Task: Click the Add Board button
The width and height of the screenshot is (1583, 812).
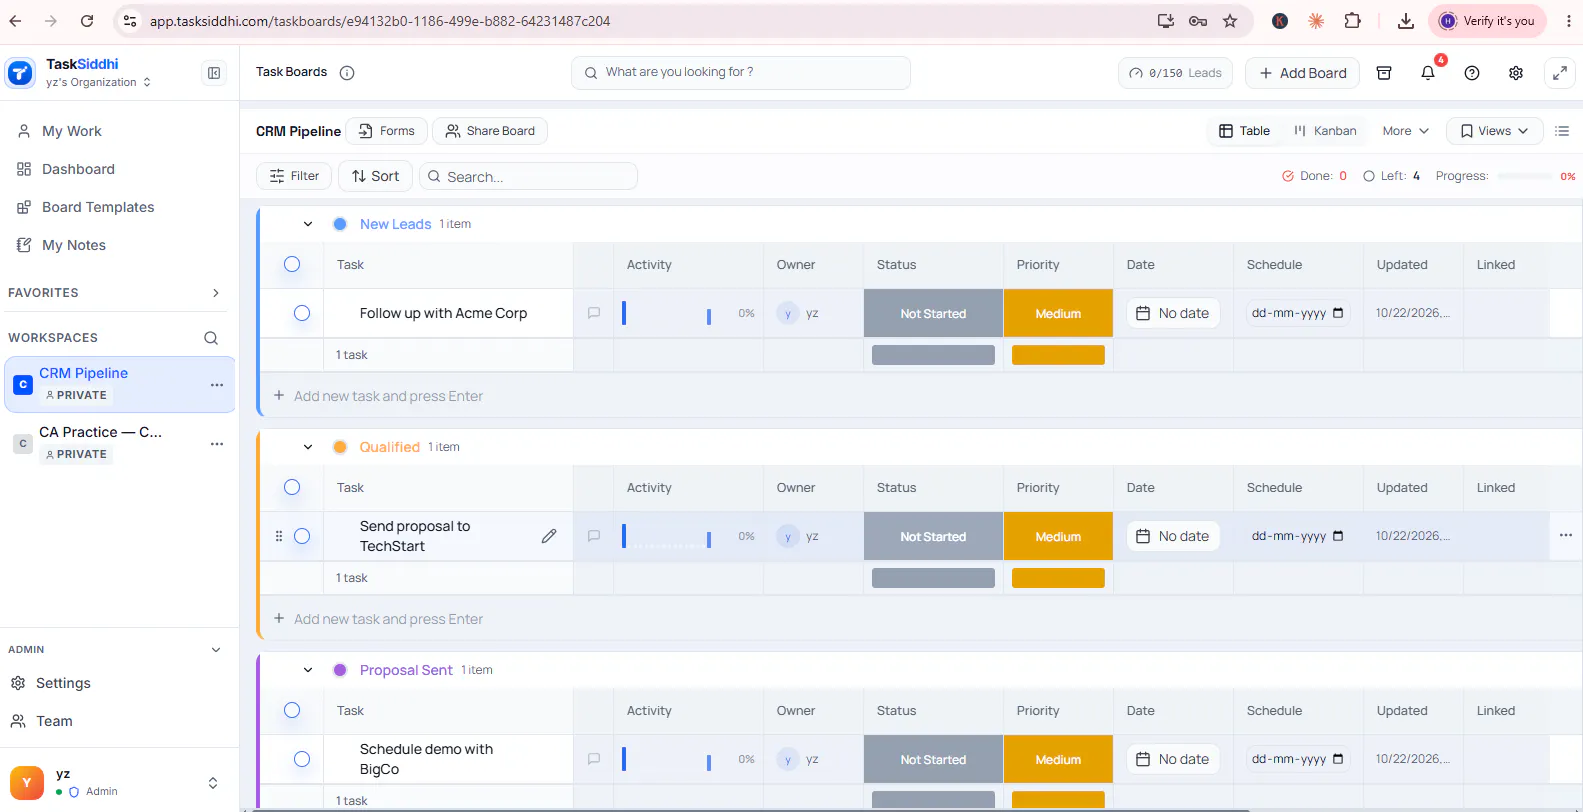Action: [1302, 73]
